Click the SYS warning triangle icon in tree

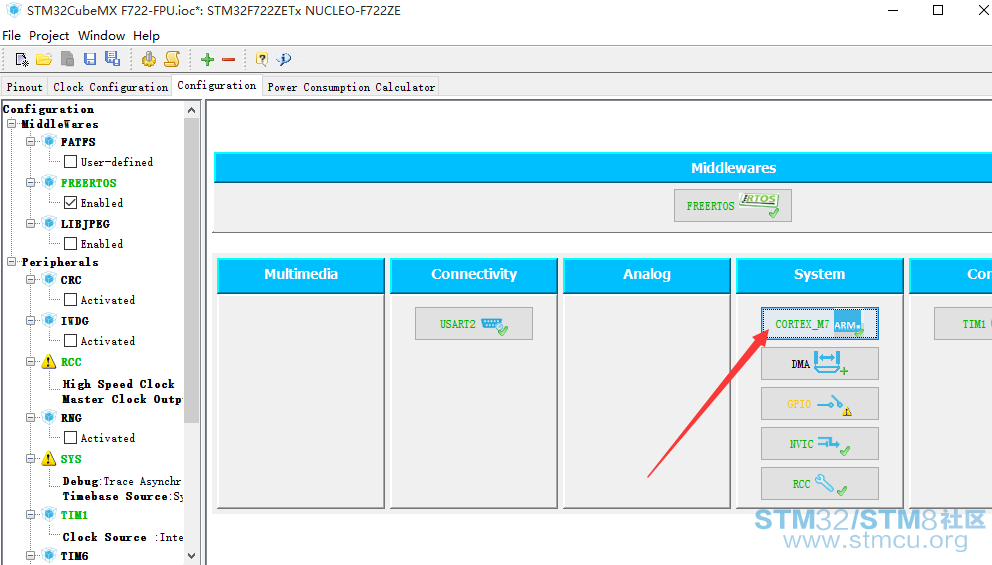coord(49,459)
